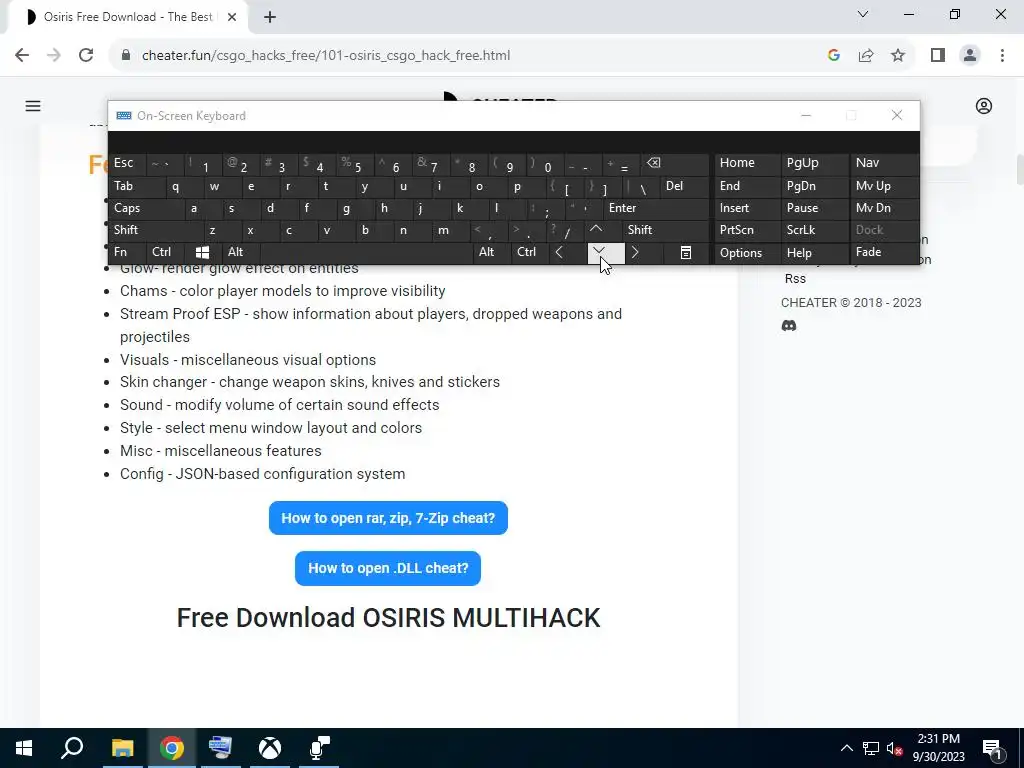Click the Rss link

click(795, 278)
